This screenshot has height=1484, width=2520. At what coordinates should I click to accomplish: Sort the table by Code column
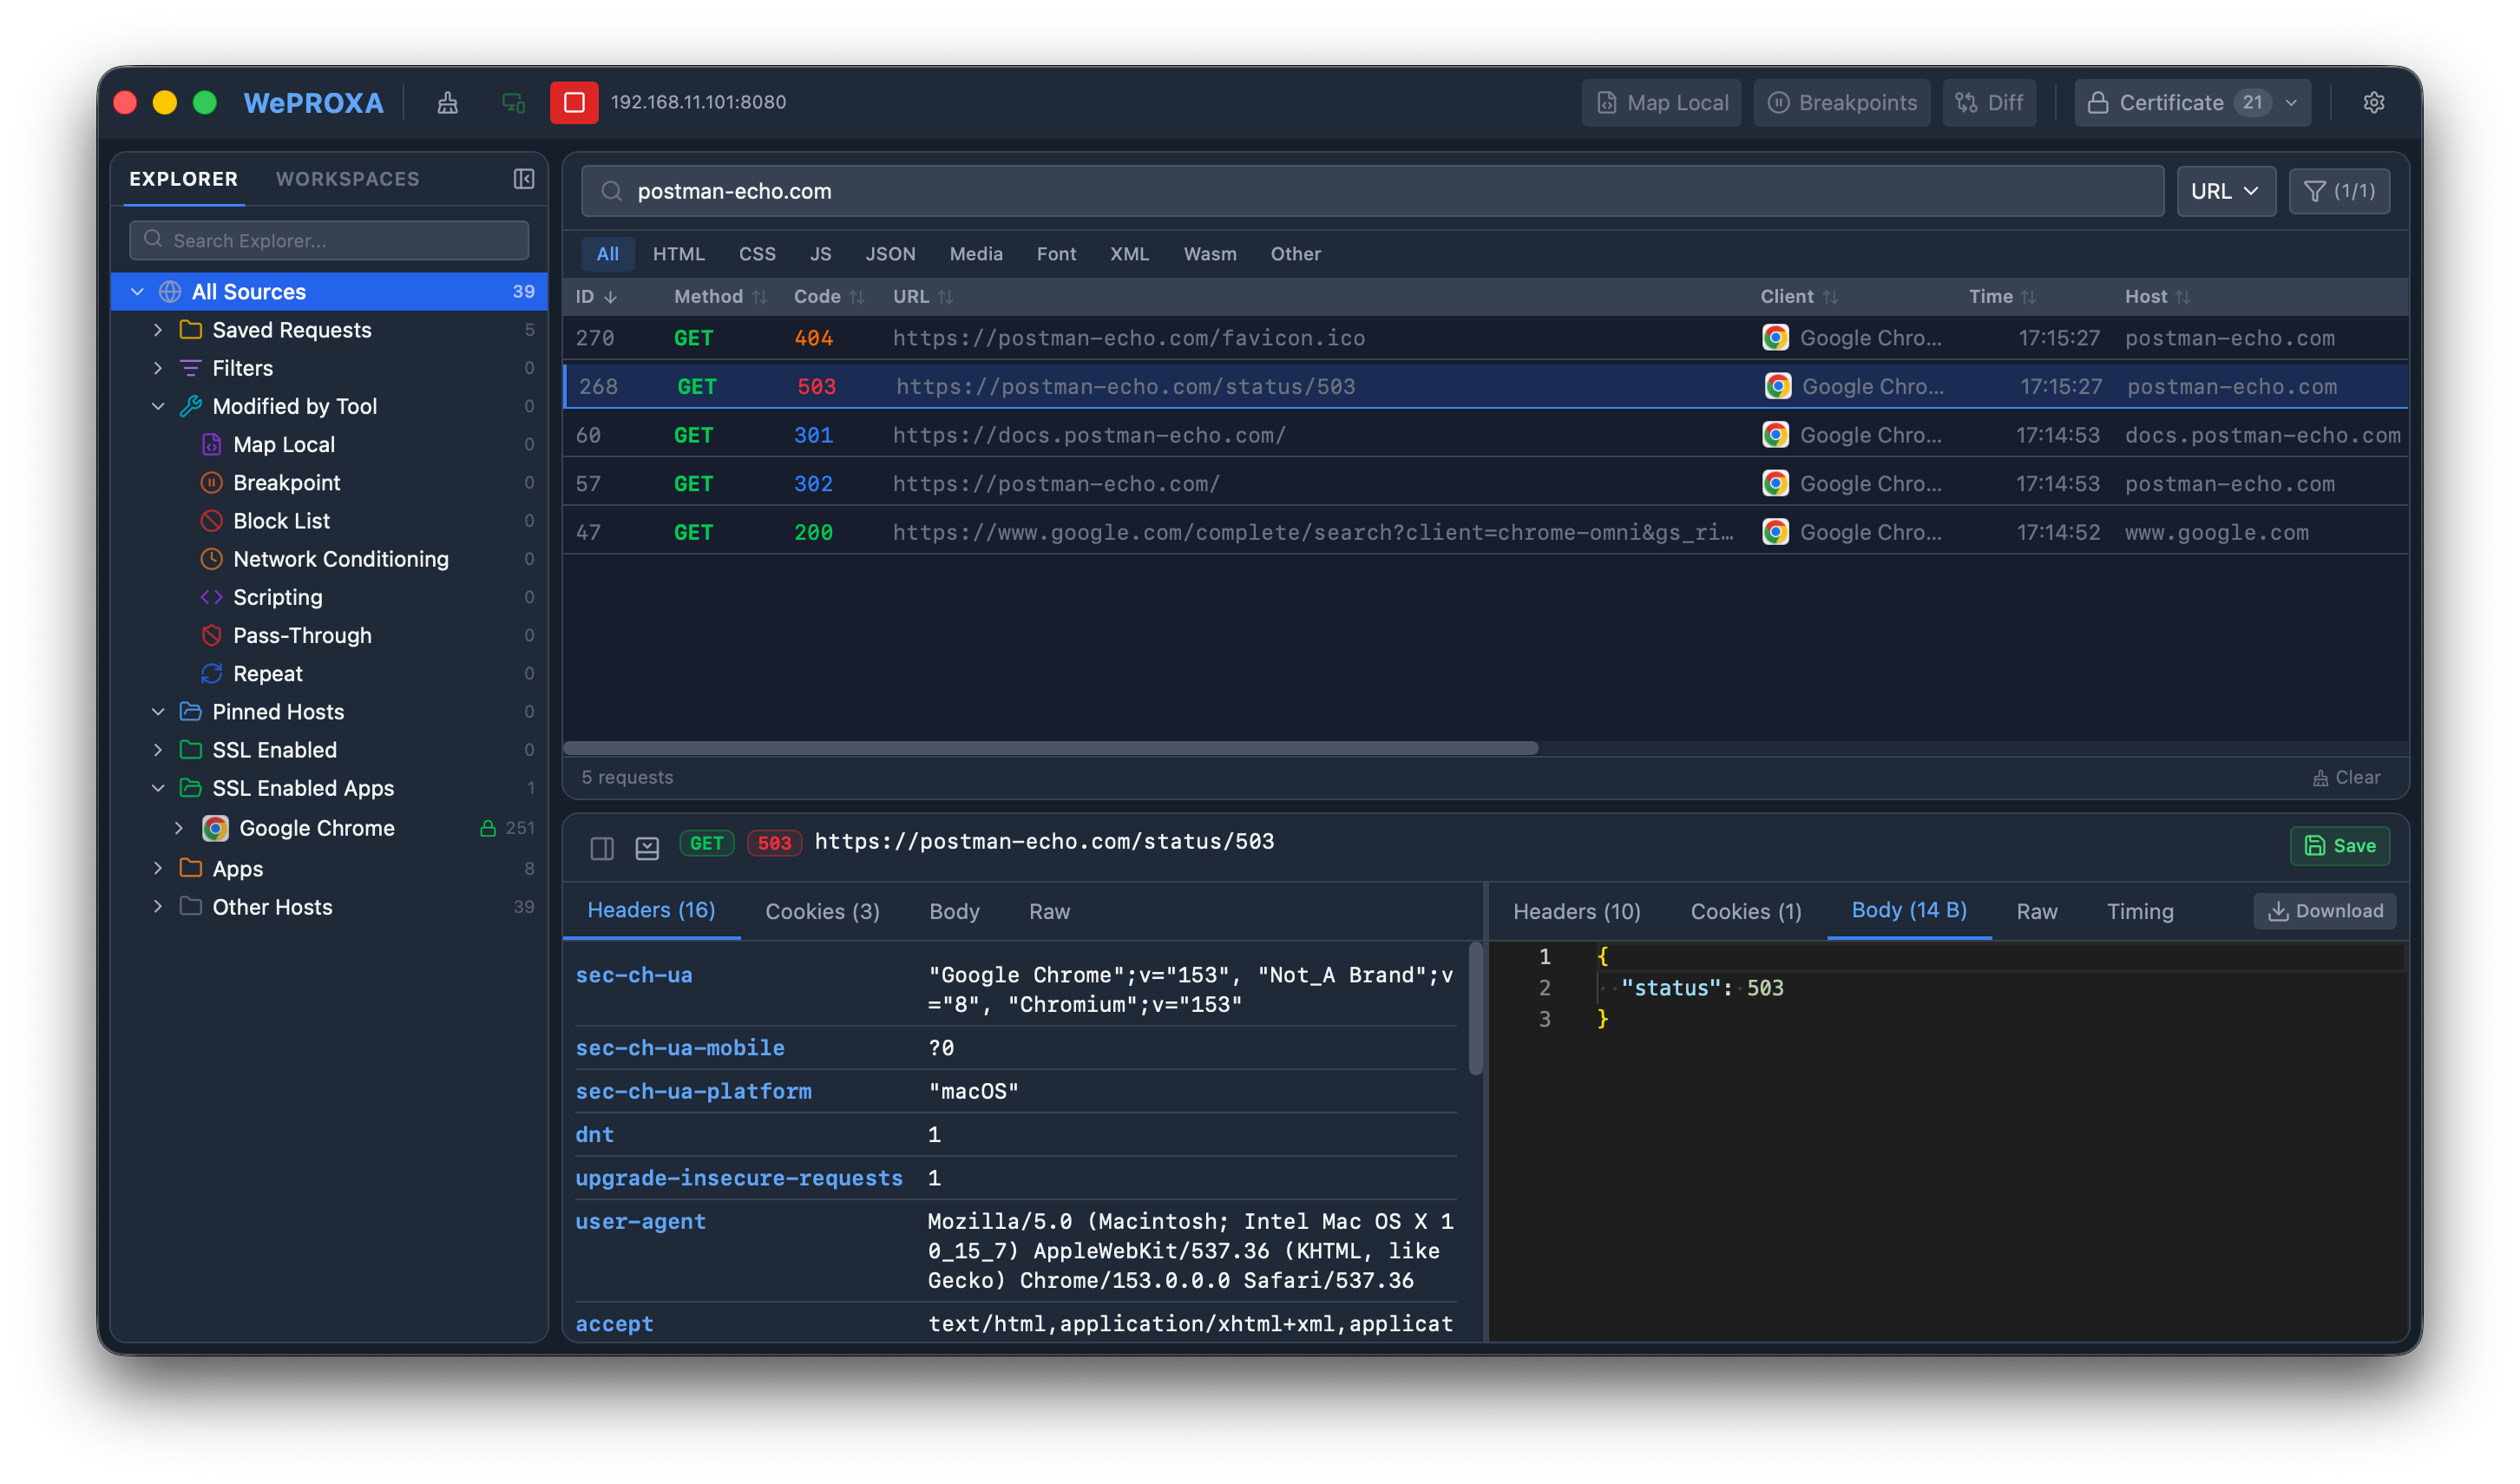(828, 296)
